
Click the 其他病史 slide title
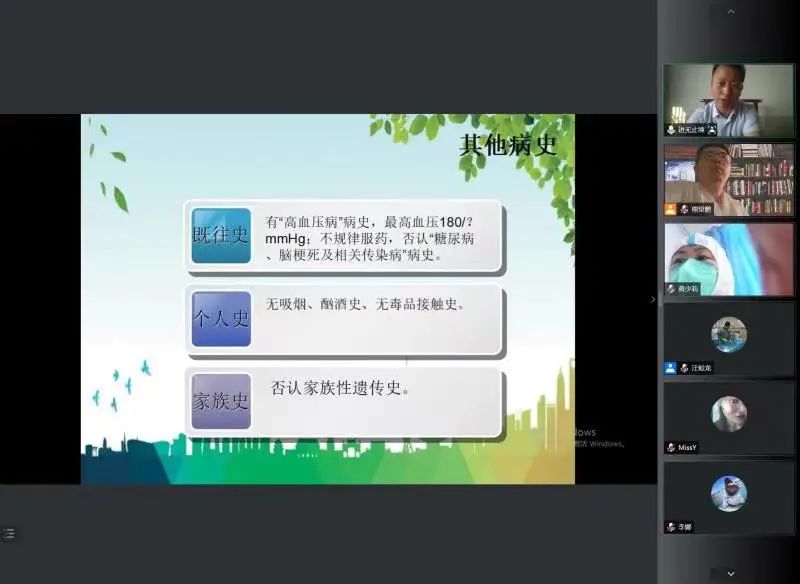[x=507, y=145]
